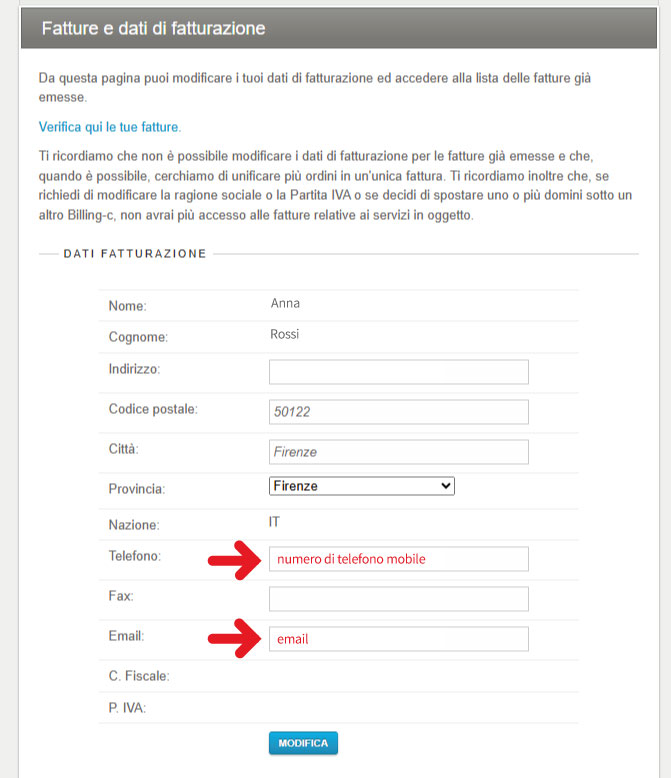Click the Nome value "Anna"
Image resolution: width=671 pixels, height=778 pixels.
tap(285, 303)
